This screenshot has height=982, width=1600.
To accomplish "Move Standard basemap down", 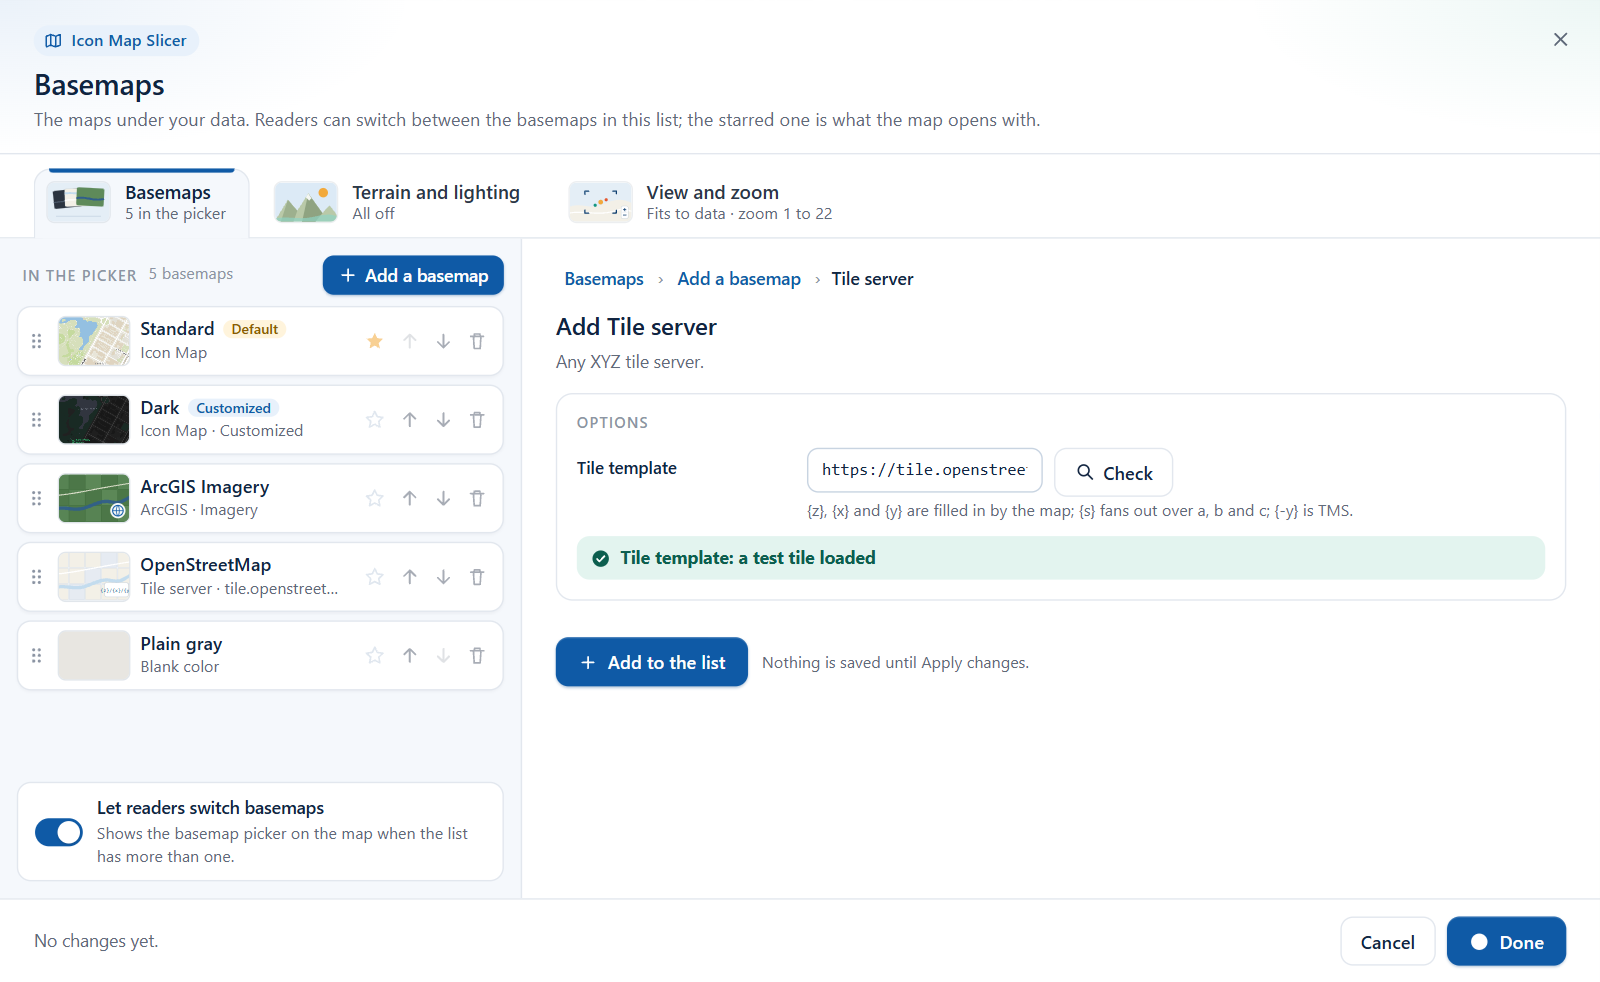I will tap(443, 341).
